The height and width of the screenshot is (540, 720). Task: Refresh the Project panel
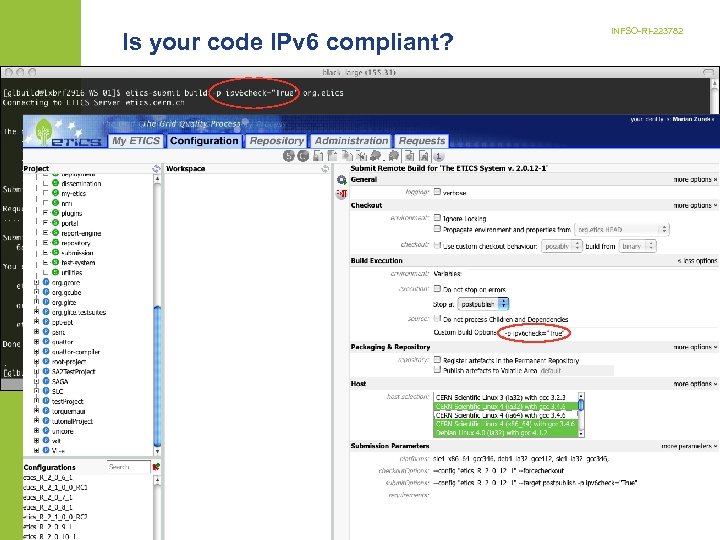pyautogui.click(x=157, y=169)
